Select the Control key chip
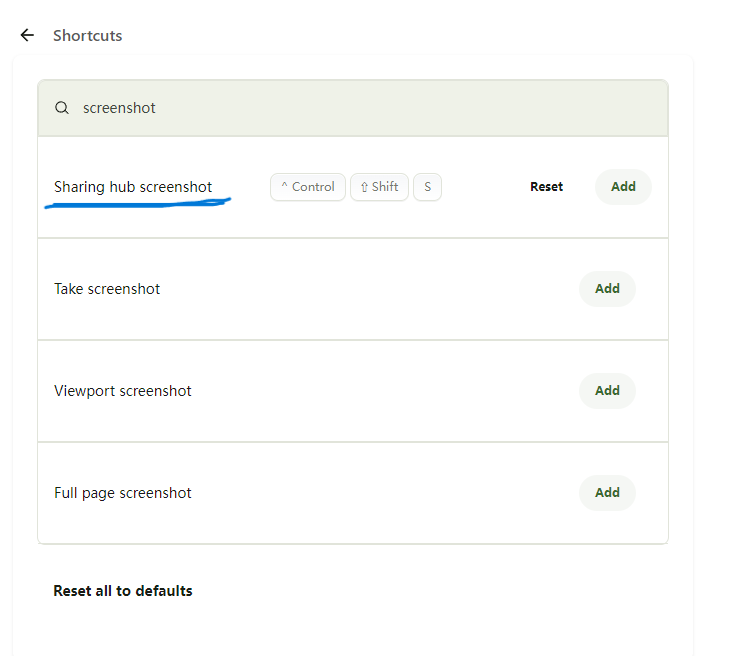Screen dimensions: 743x656 click(x=308, y=187)
